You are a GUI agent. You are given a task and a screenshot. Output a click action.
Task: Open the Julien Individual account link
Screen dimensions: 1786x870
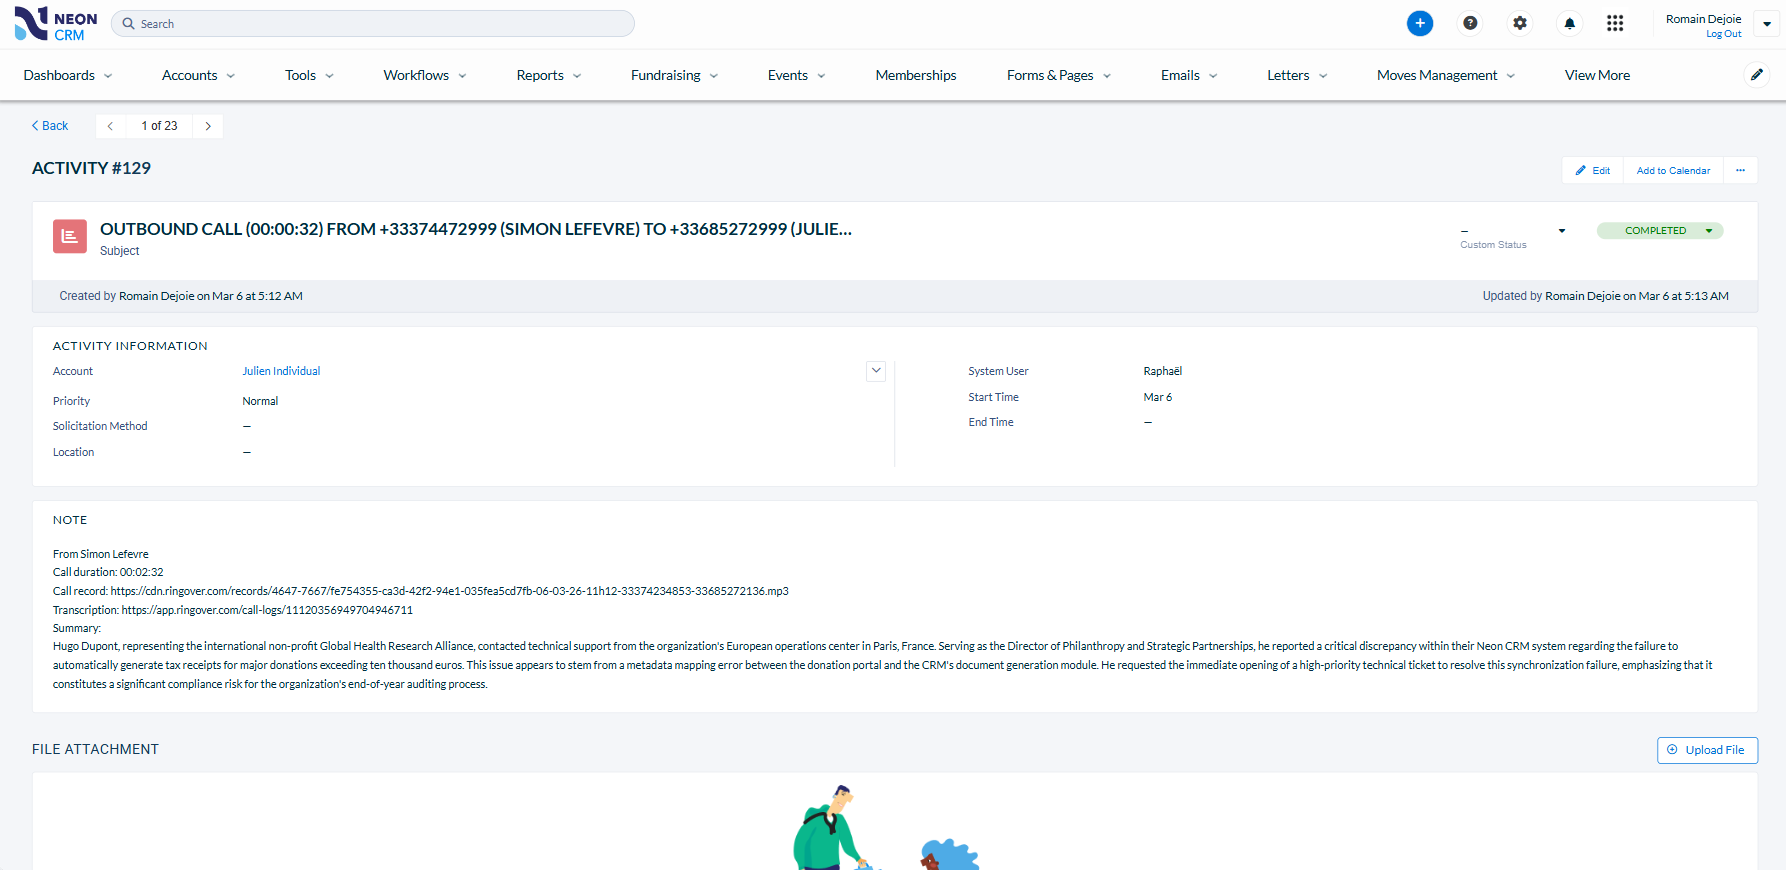[x=281, y=371]
